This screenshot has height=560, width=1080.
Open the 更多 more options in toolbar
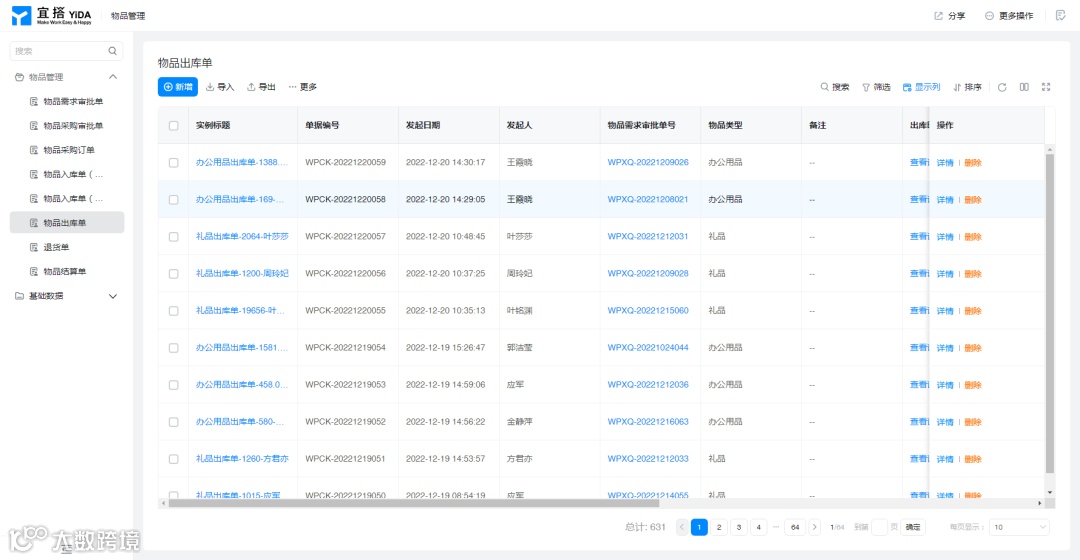(303, 87)
